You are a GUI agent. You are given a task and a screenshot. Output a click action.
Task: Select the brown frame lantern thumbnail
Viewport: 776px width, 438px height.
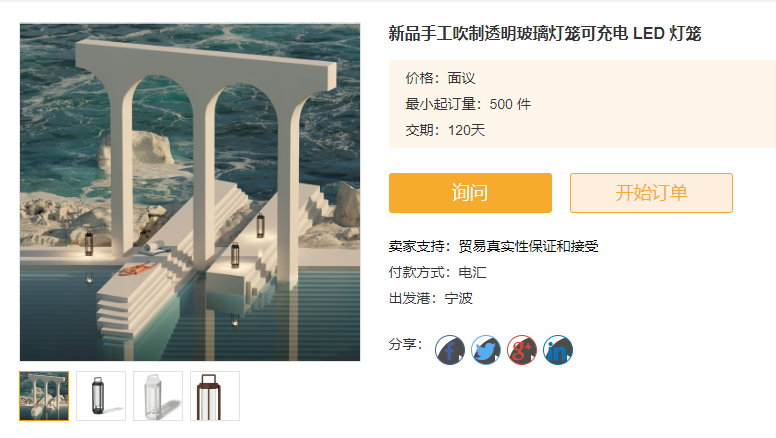tap(215, 396)
